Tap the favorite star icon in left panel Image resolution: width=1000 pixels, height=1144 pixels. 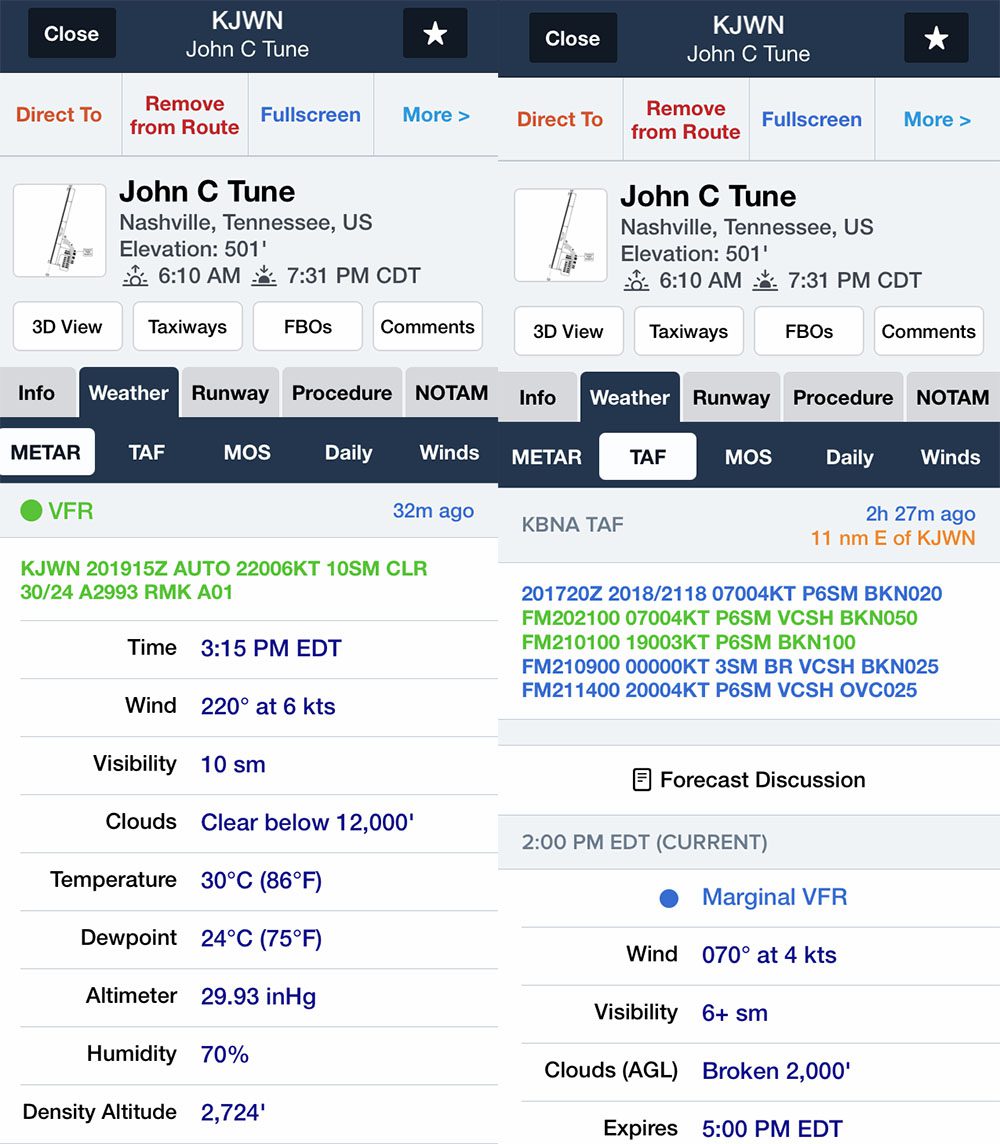click(x=435, y=34)
